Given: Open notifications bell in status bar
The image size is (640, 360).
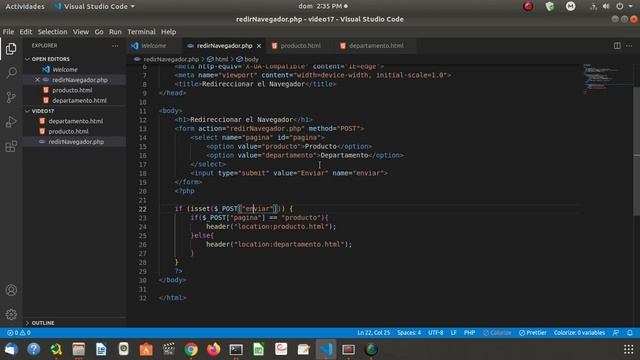Looking at the screenshot, I should tap(630, 333).
